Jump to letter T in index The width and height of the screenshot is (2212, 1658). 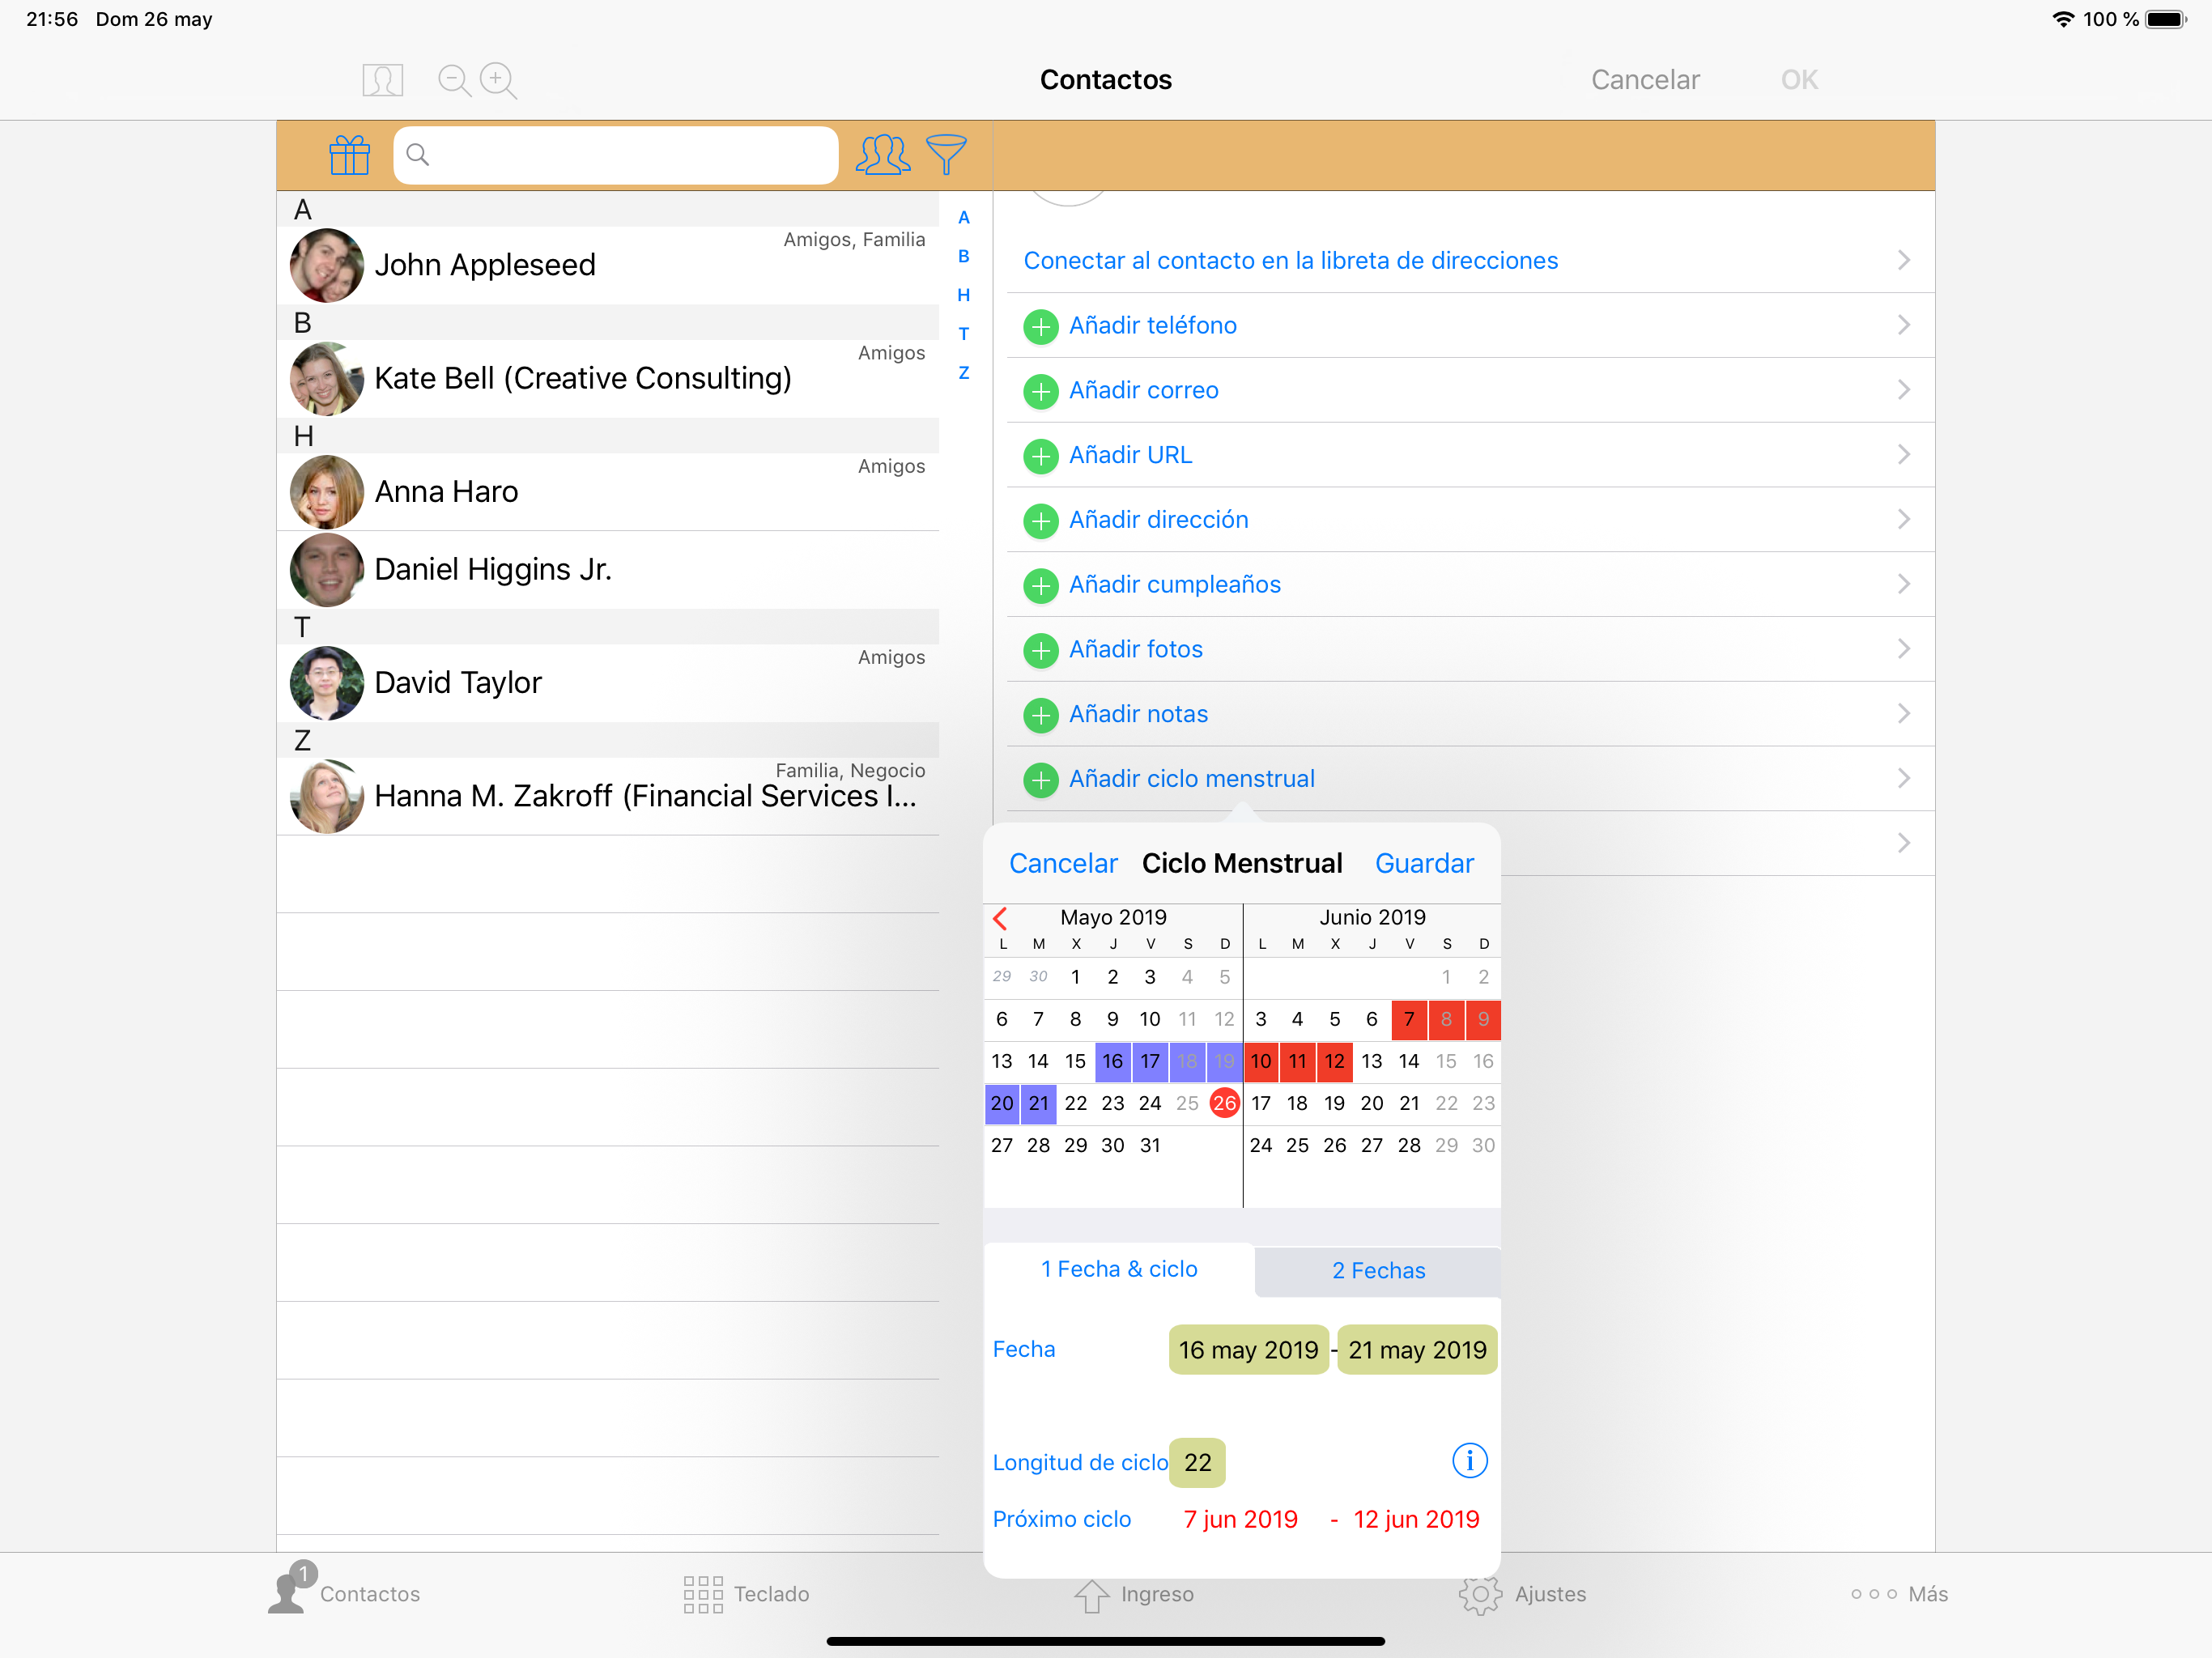(963, 334)
